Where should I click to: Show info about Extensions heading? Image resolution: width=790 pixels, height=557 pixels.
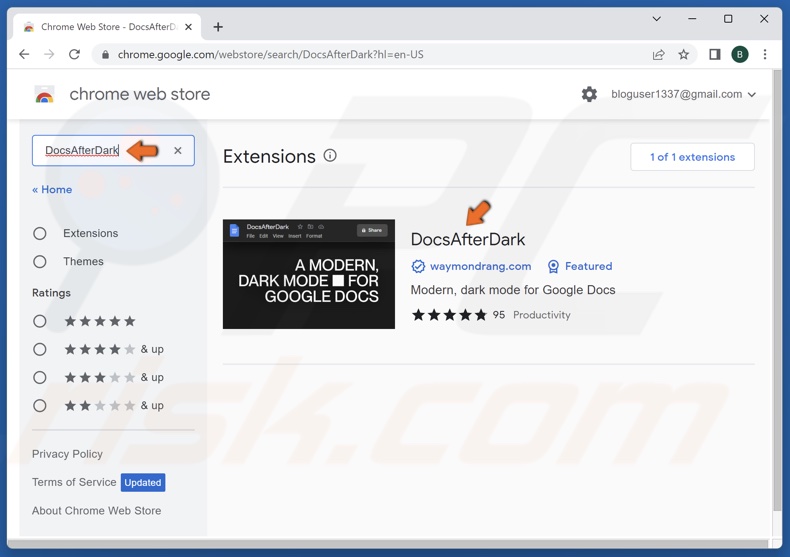coord(330,156)
